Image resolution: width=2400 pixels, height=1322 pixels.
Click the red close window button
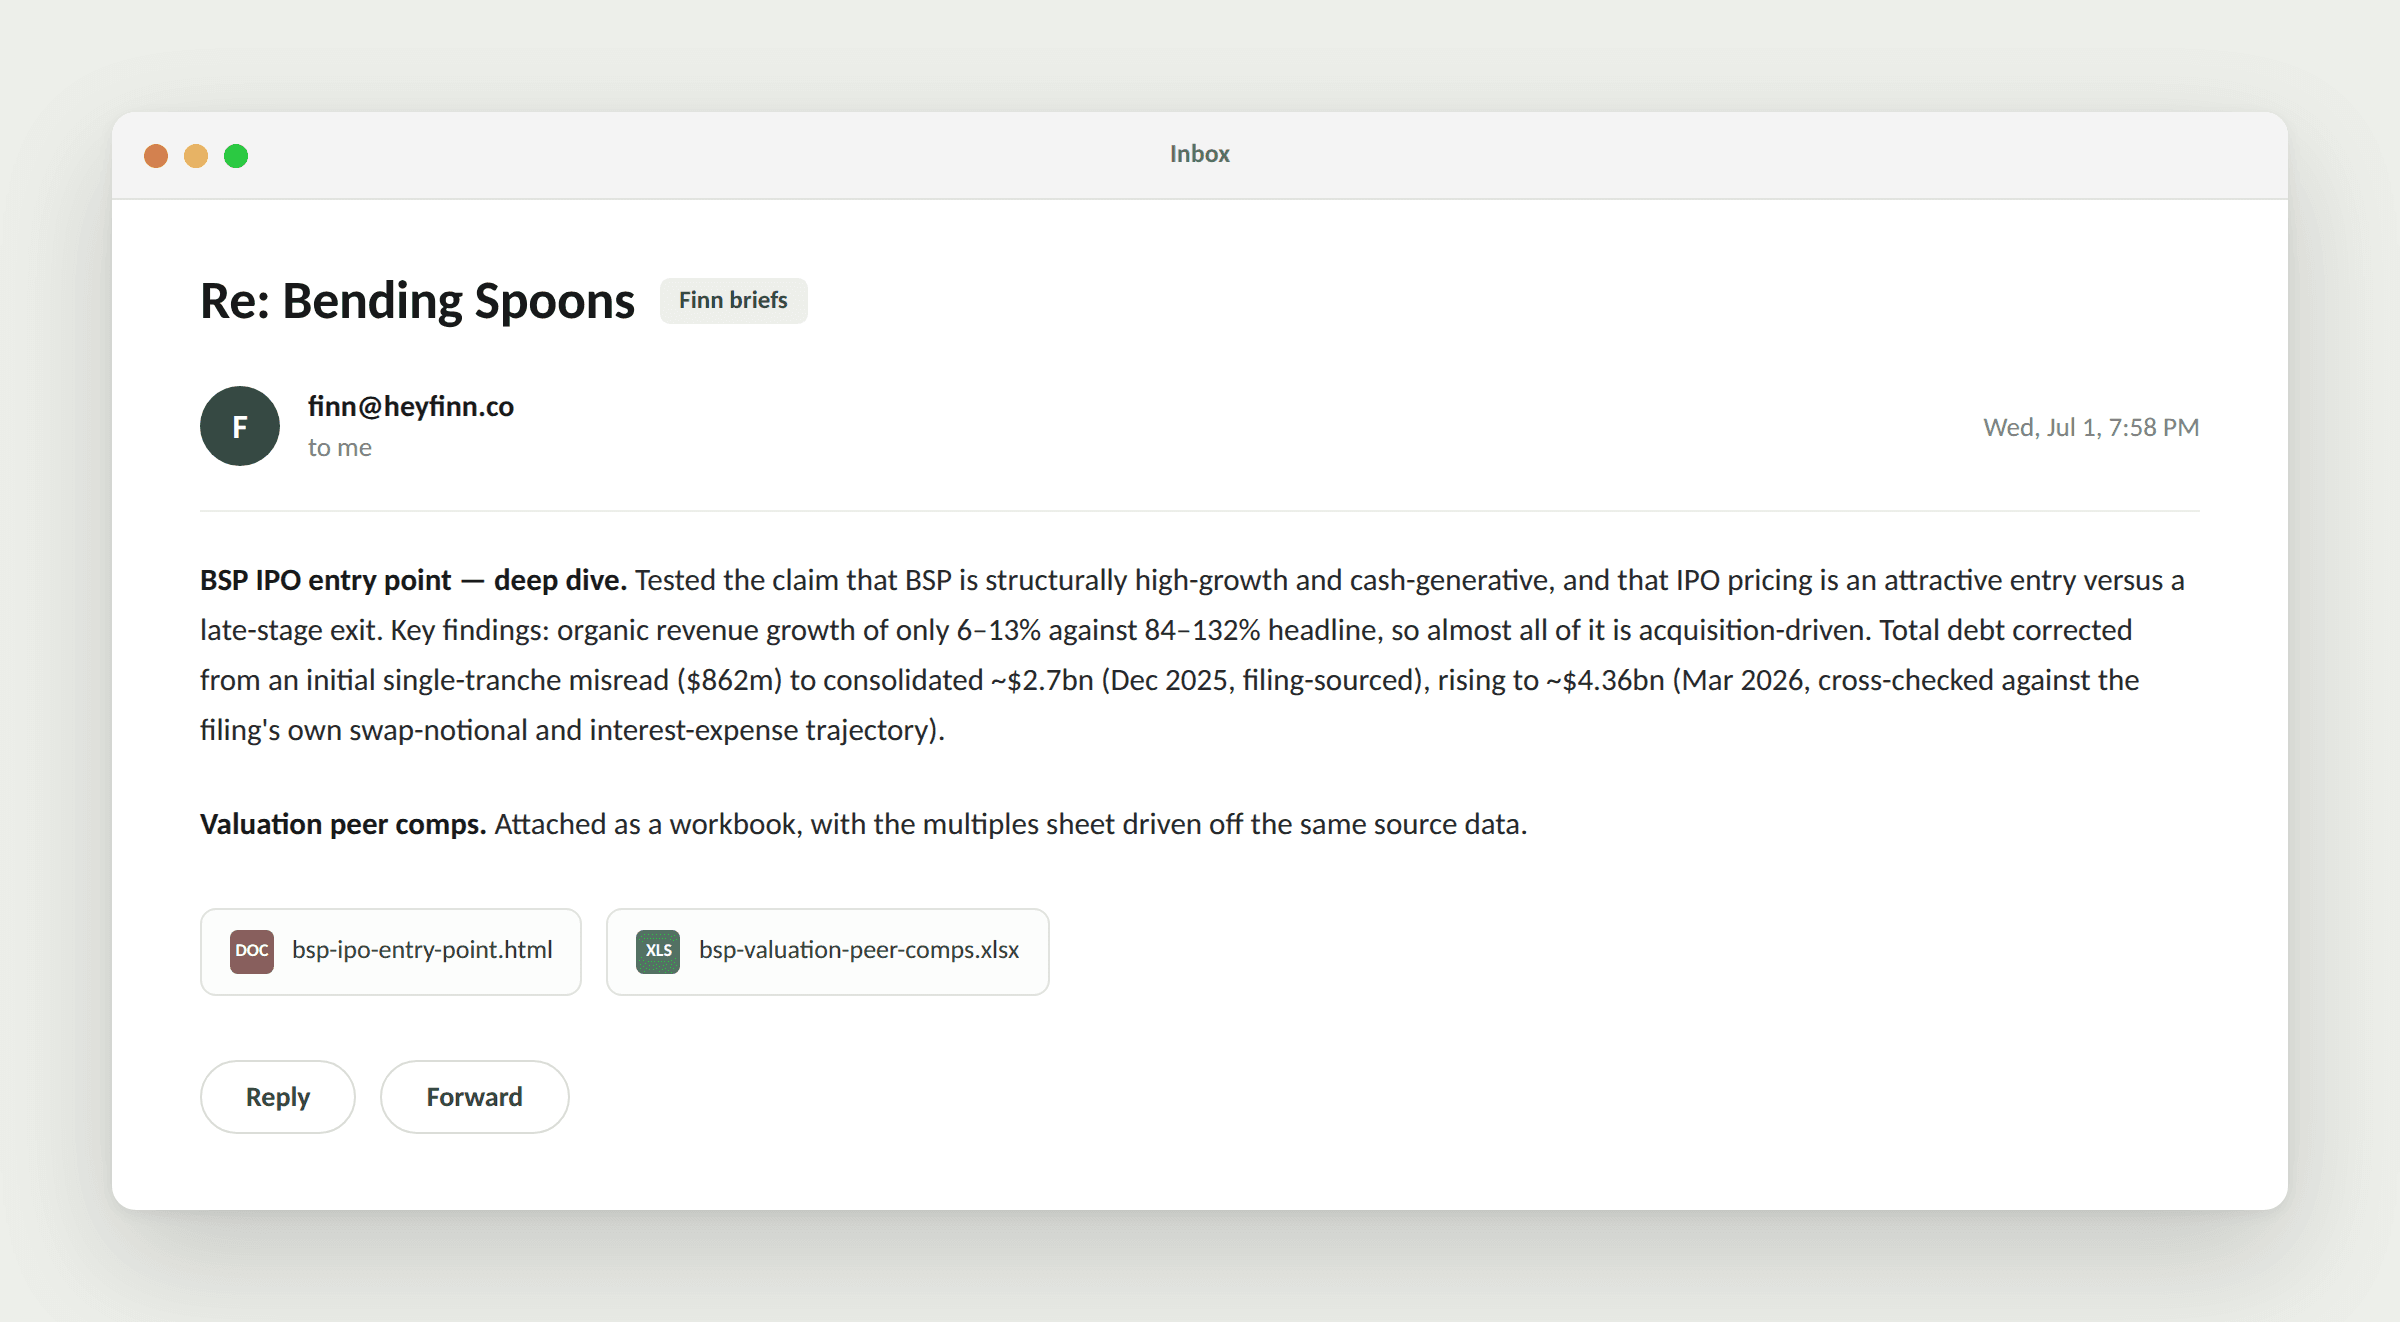click(156, 156)
